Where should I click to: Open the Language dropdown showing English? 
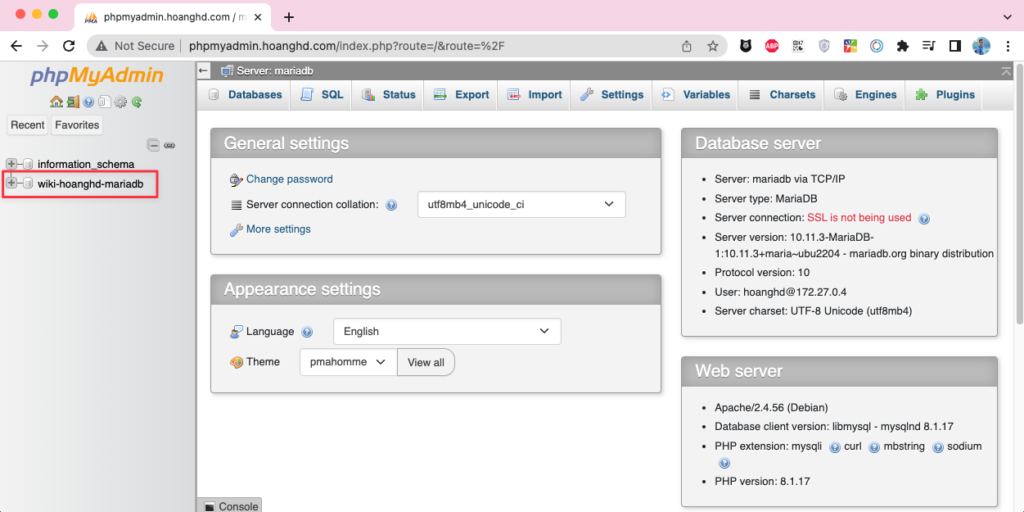tap(447, 332)
